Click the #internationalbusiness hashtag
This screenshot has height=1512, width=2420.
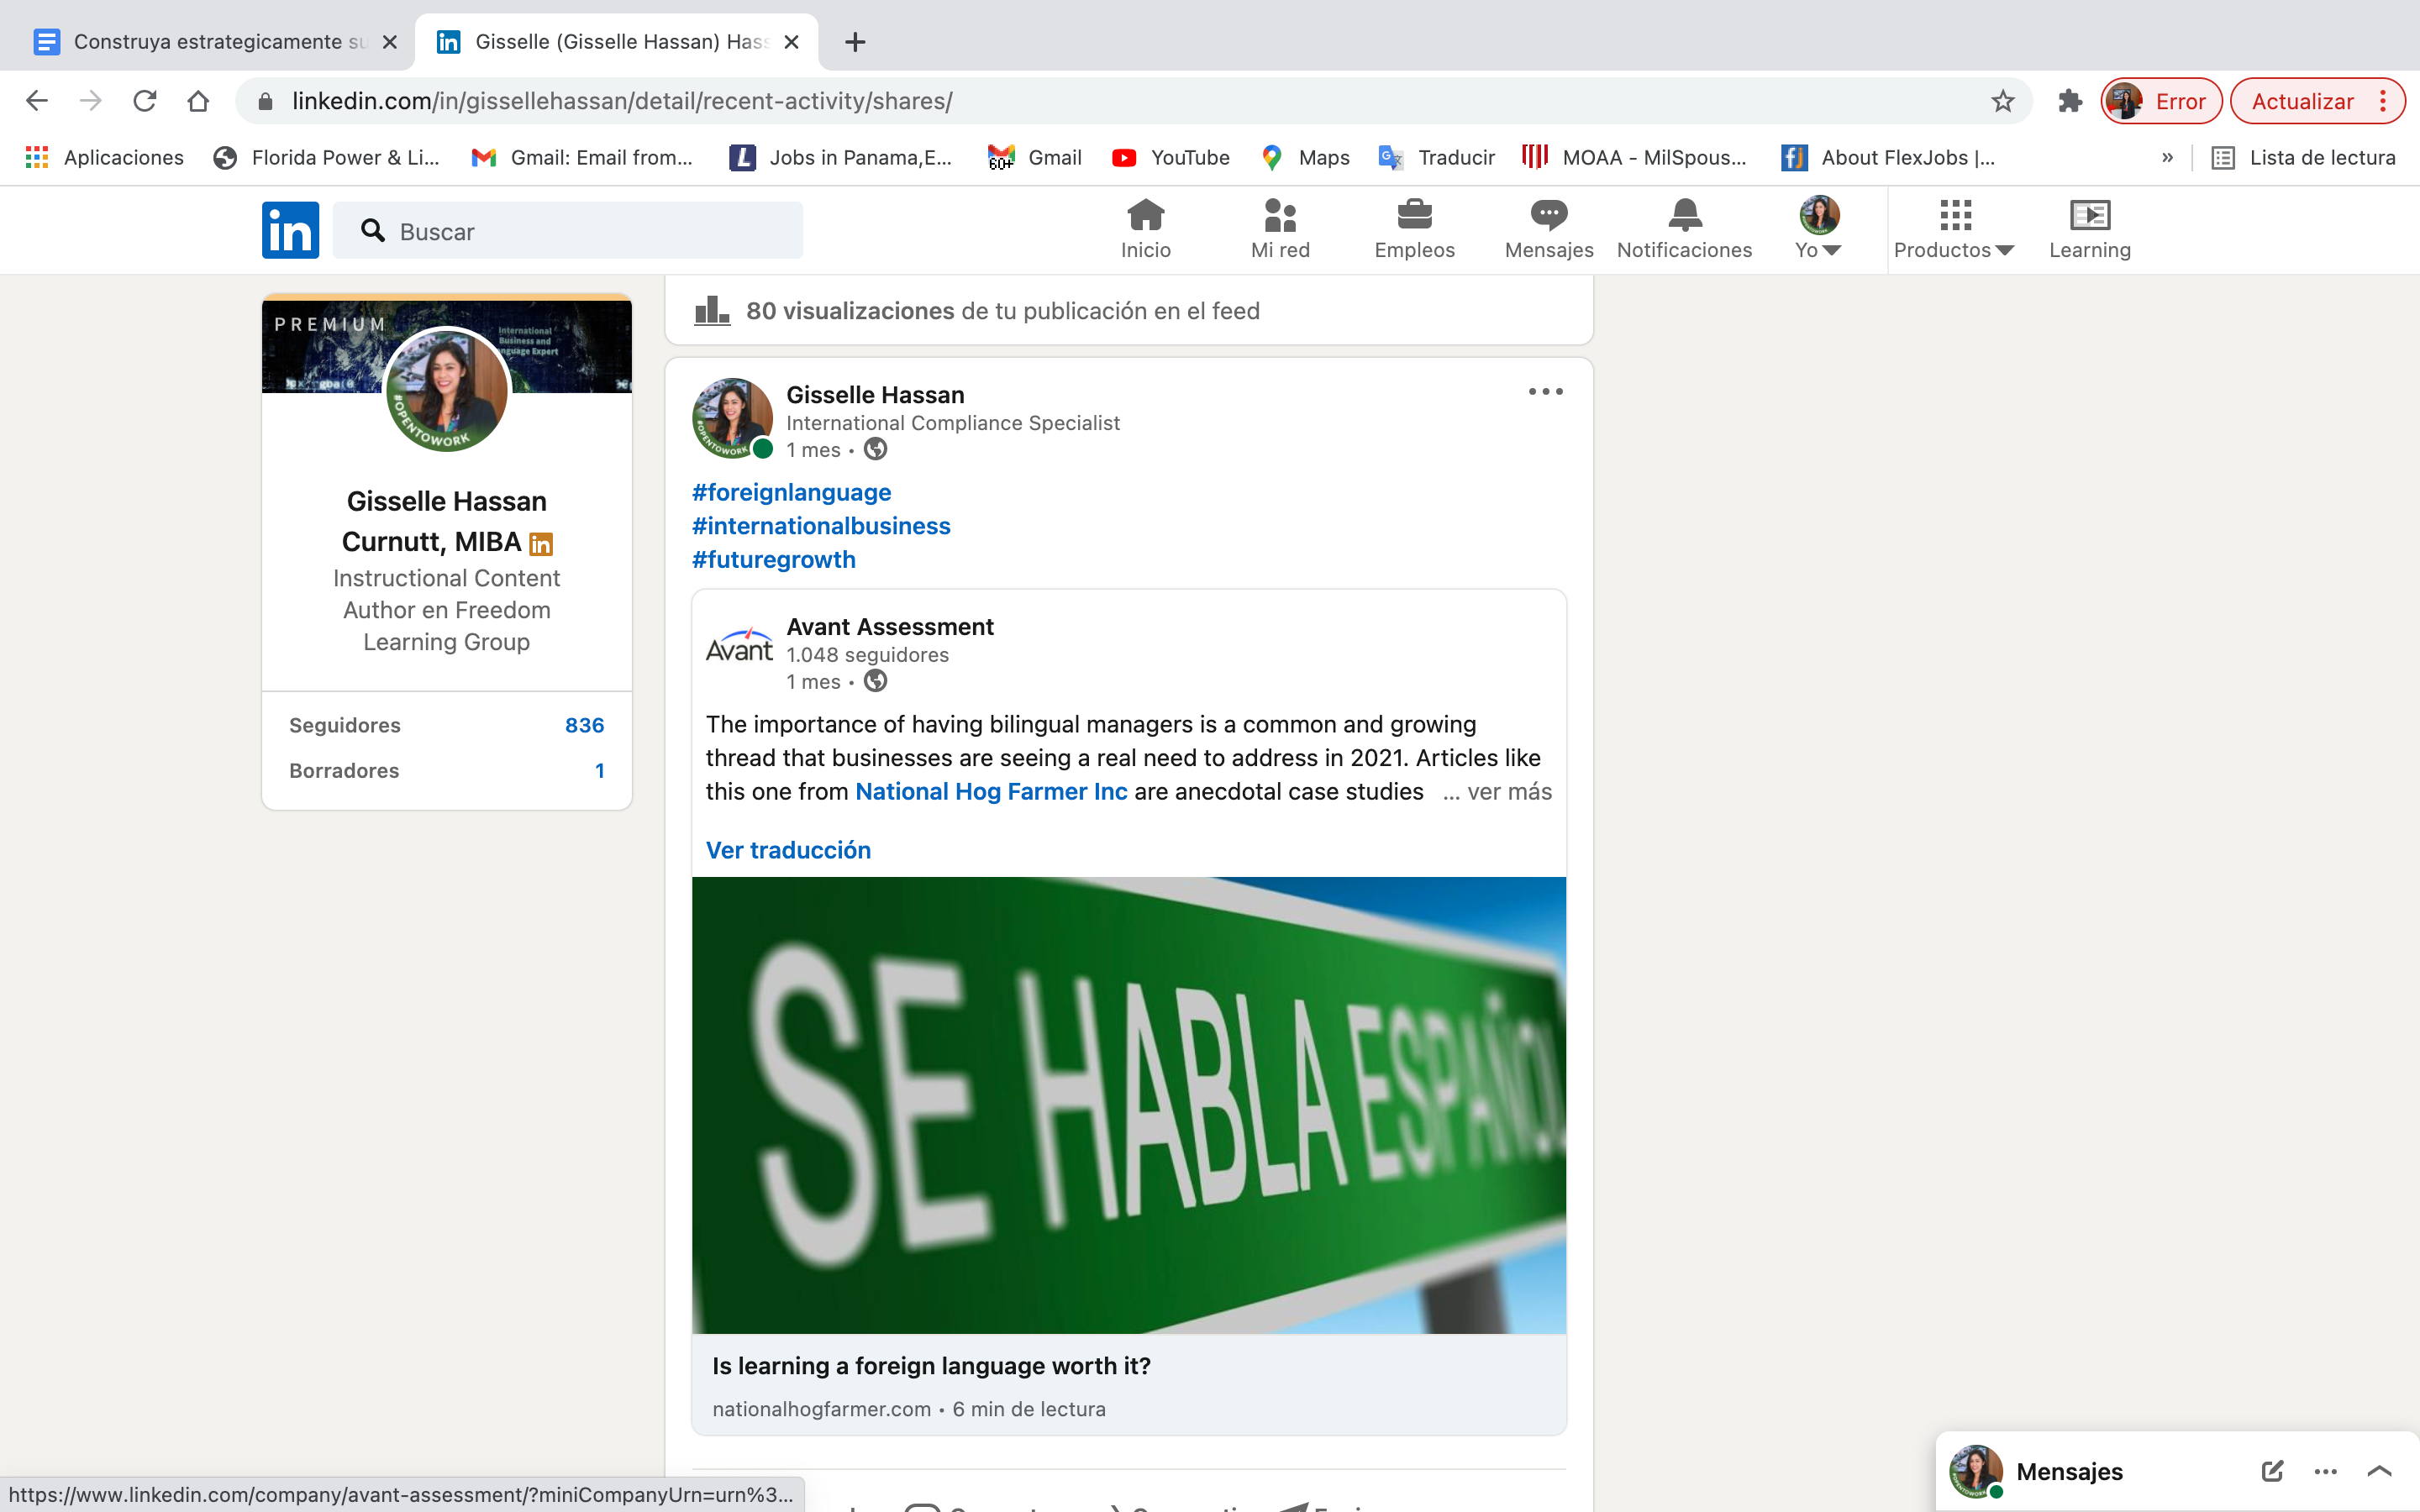[821, 526]
